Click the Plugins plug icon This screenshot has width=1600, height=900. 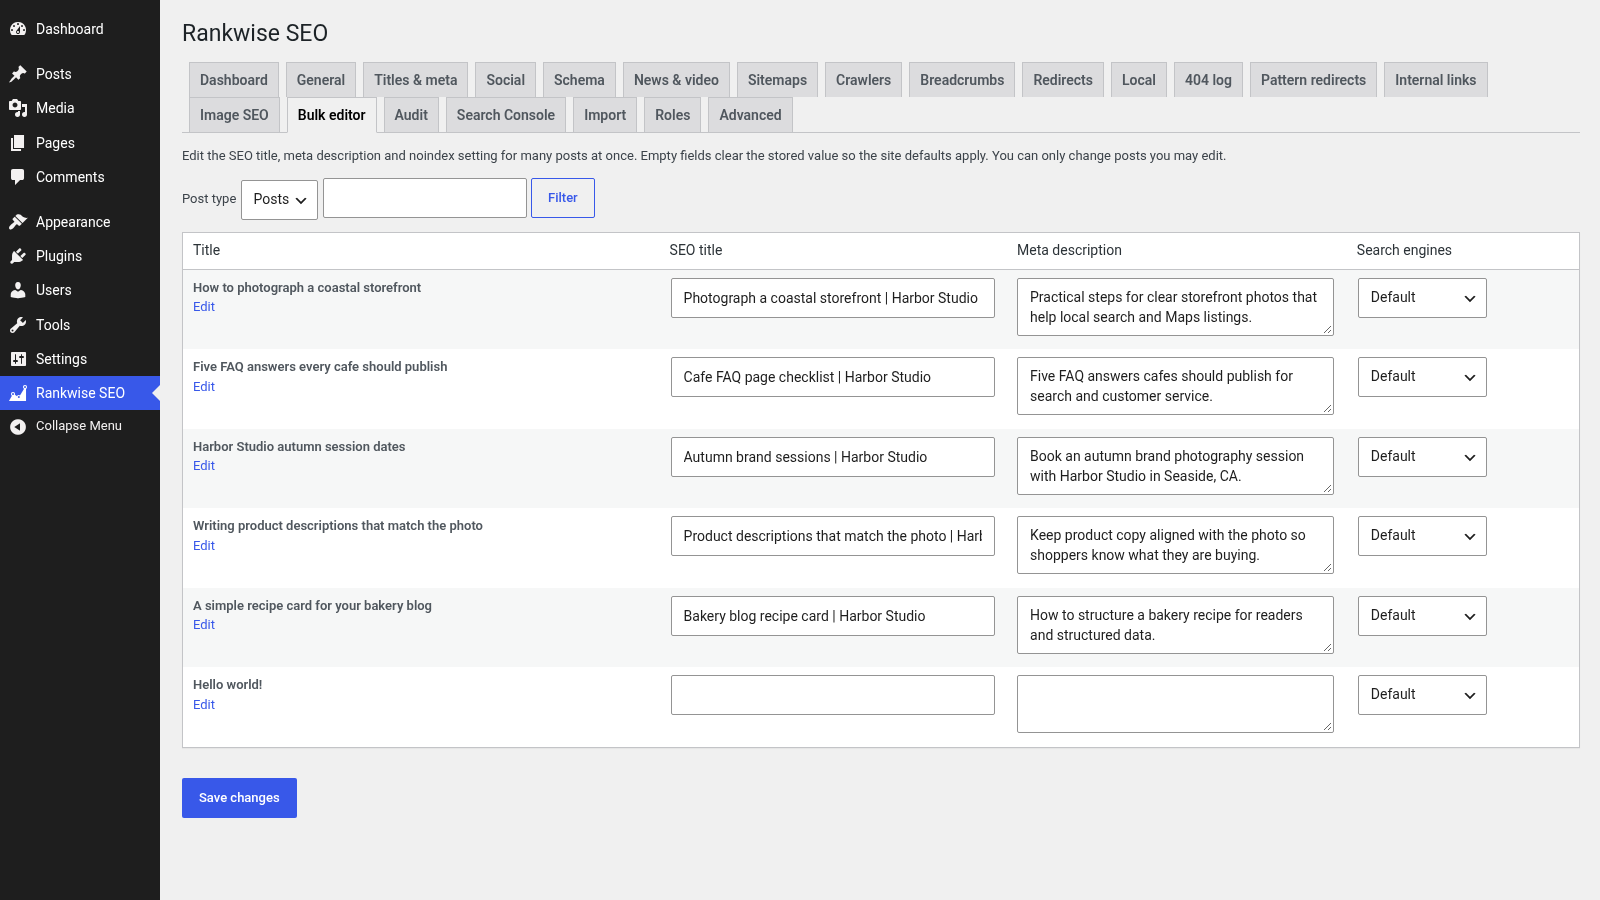pos(18,256)
